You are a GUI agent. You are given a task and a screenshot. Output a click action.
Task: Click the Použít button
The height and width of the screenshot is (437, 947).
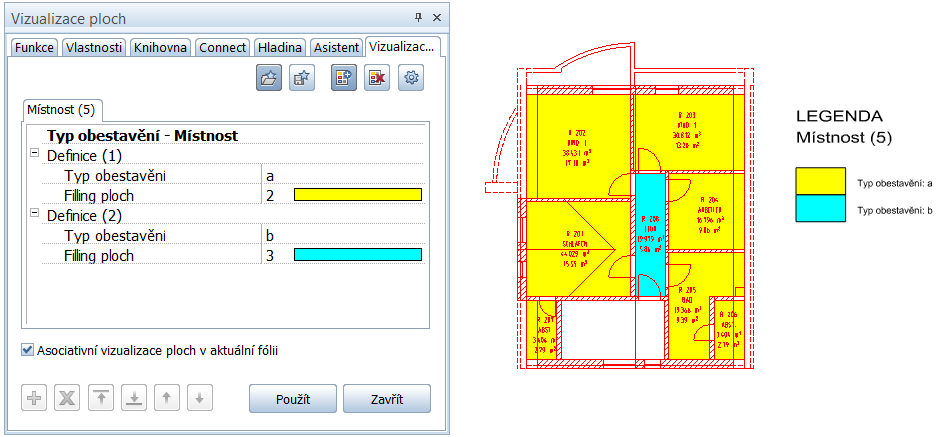pos(292,399)
